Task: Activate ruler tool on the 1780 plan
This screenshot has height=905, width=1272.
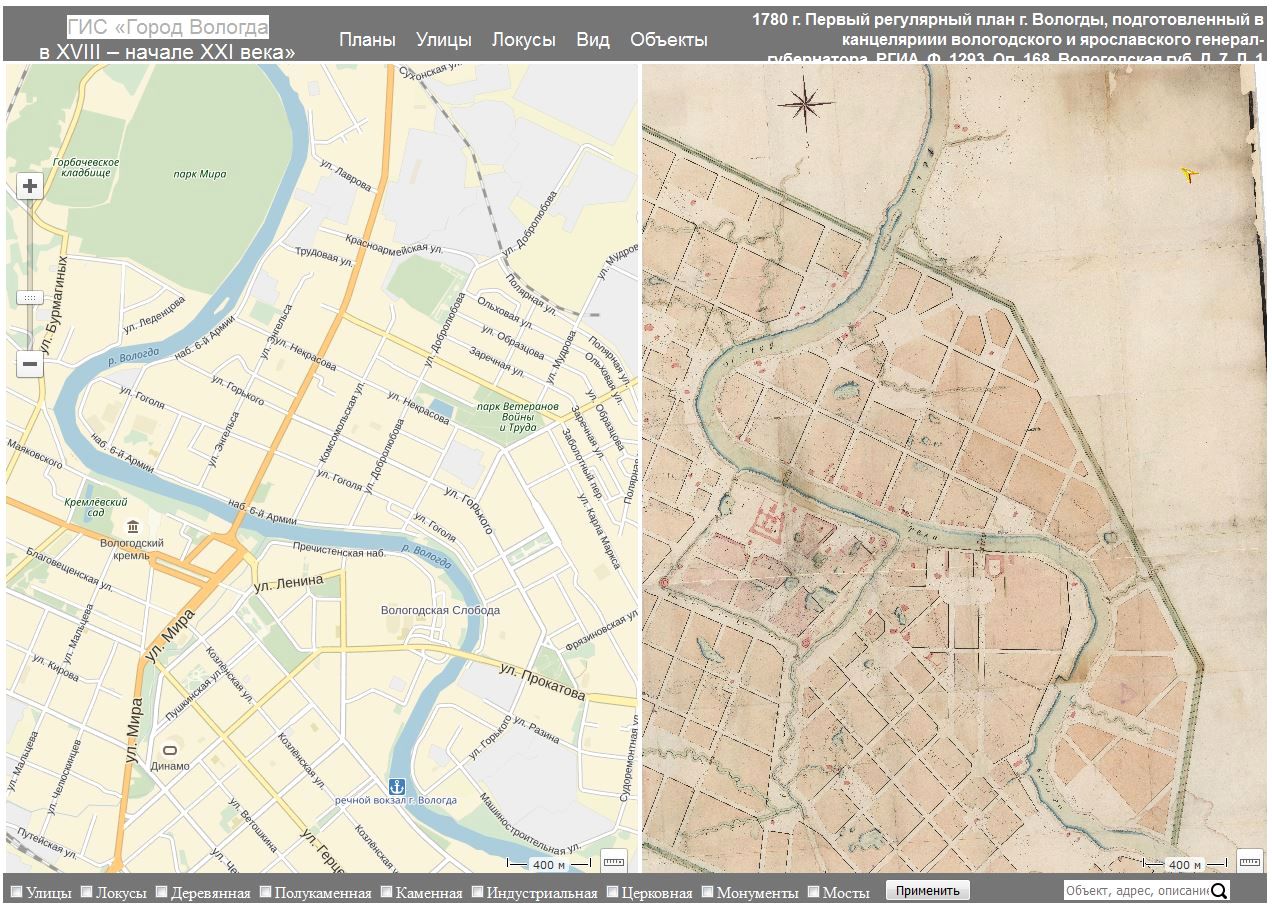Action: pos(1249,861)
